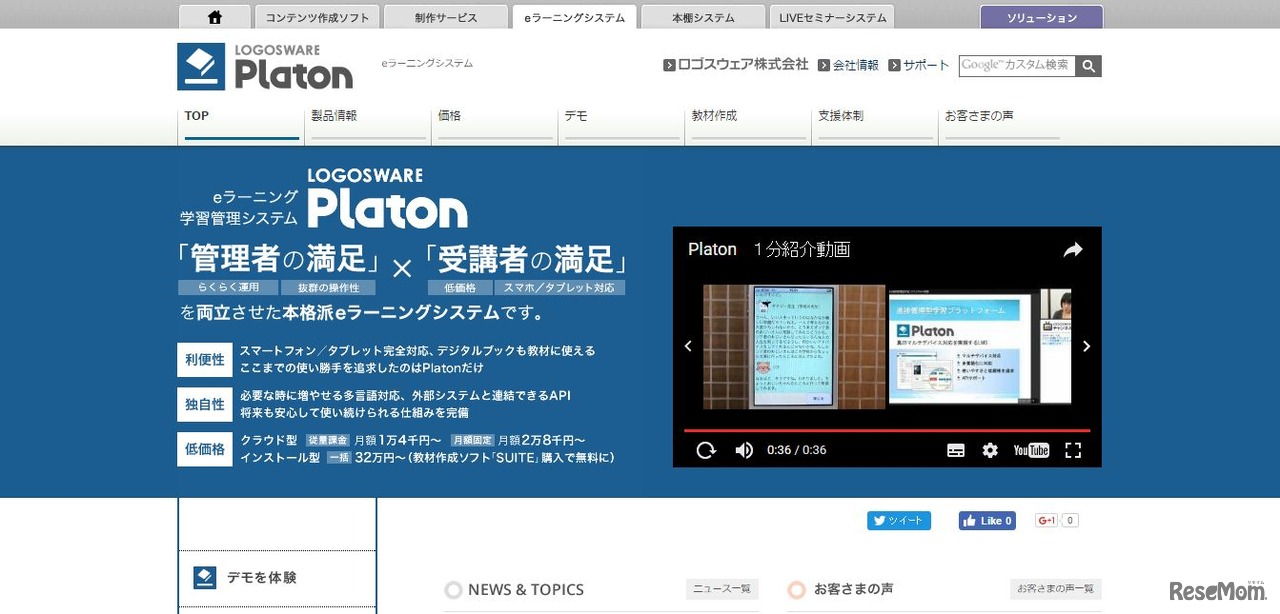The width and height of the screenshot is (1280, 614).
Task: Mute the video player audio
Action: (x=743, y=450)
